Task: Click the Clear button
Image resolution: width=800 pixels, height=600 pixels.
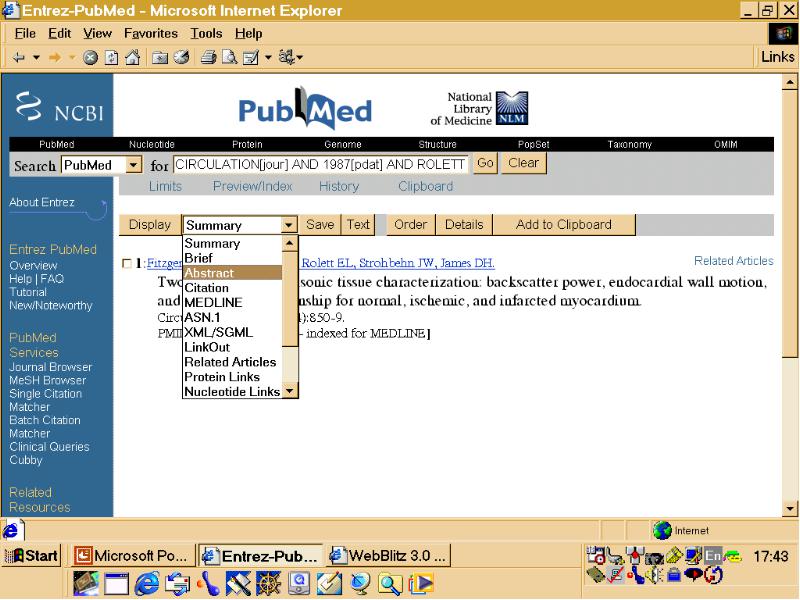Action: [x=523, y=163]
